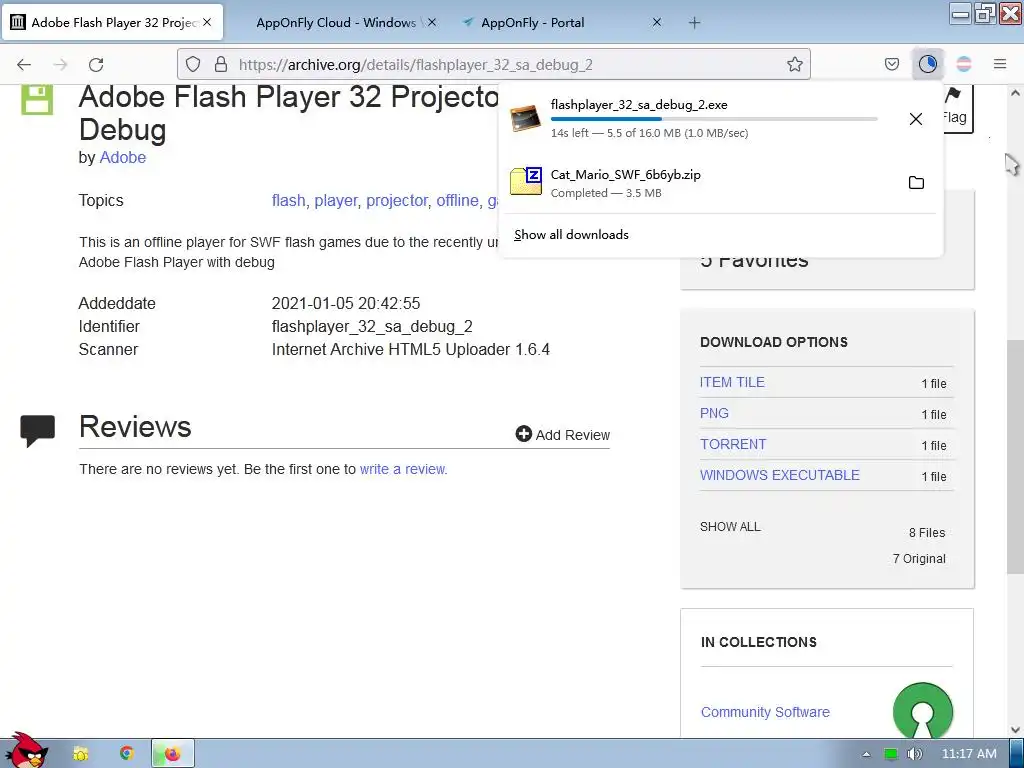The width and height of the screenshot is (1024, 768).
Task: Open tracking protection shield icon
Action: pos(193,64)
